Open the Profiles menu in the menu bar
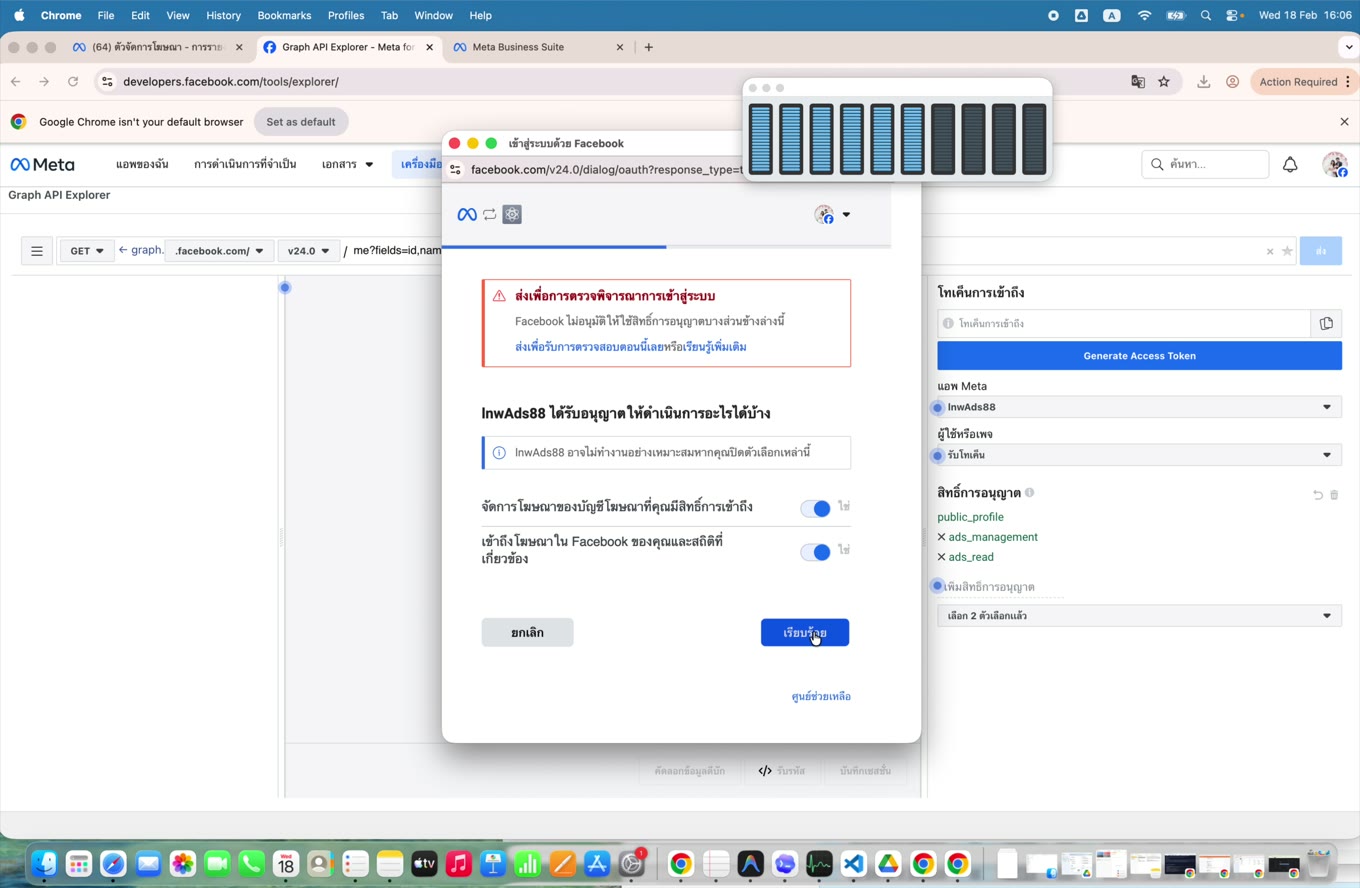The image size is (1360, 888). tap(346, 15)
